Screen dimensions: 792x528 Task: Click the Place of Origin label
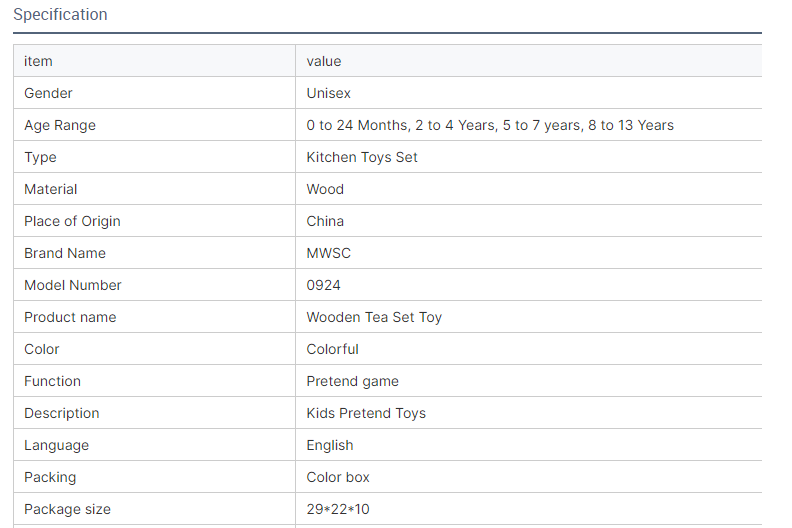coord(72,221)
